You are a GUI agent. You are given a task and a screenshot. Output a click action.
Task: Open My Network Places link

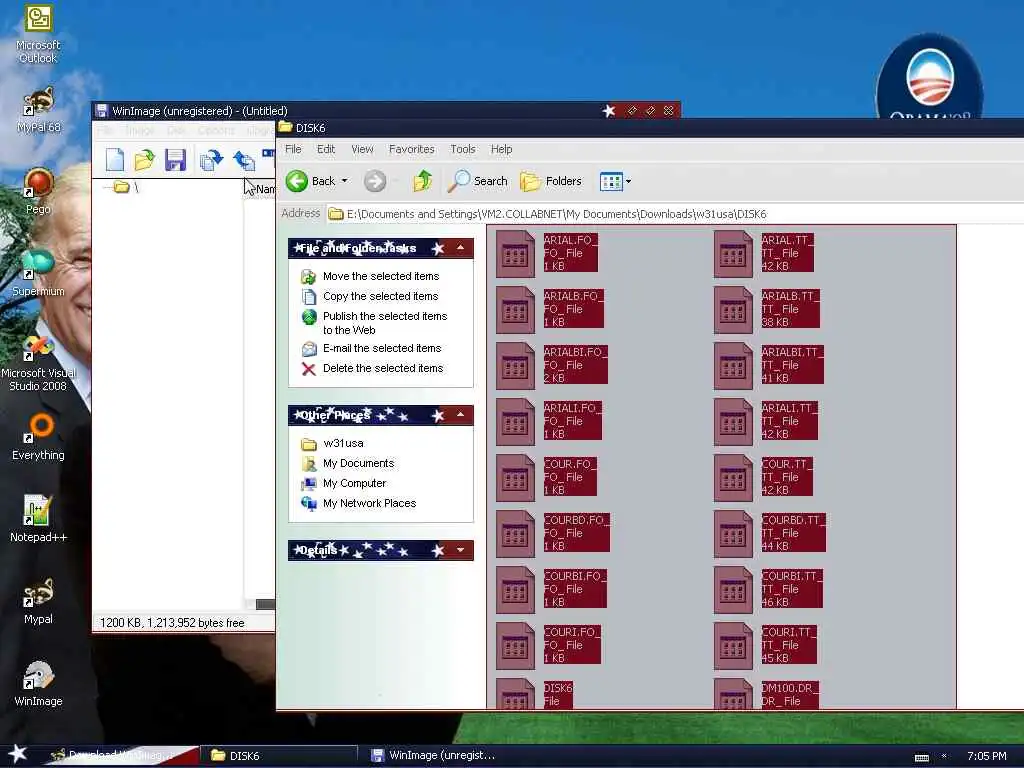click(x=369, y=503)
